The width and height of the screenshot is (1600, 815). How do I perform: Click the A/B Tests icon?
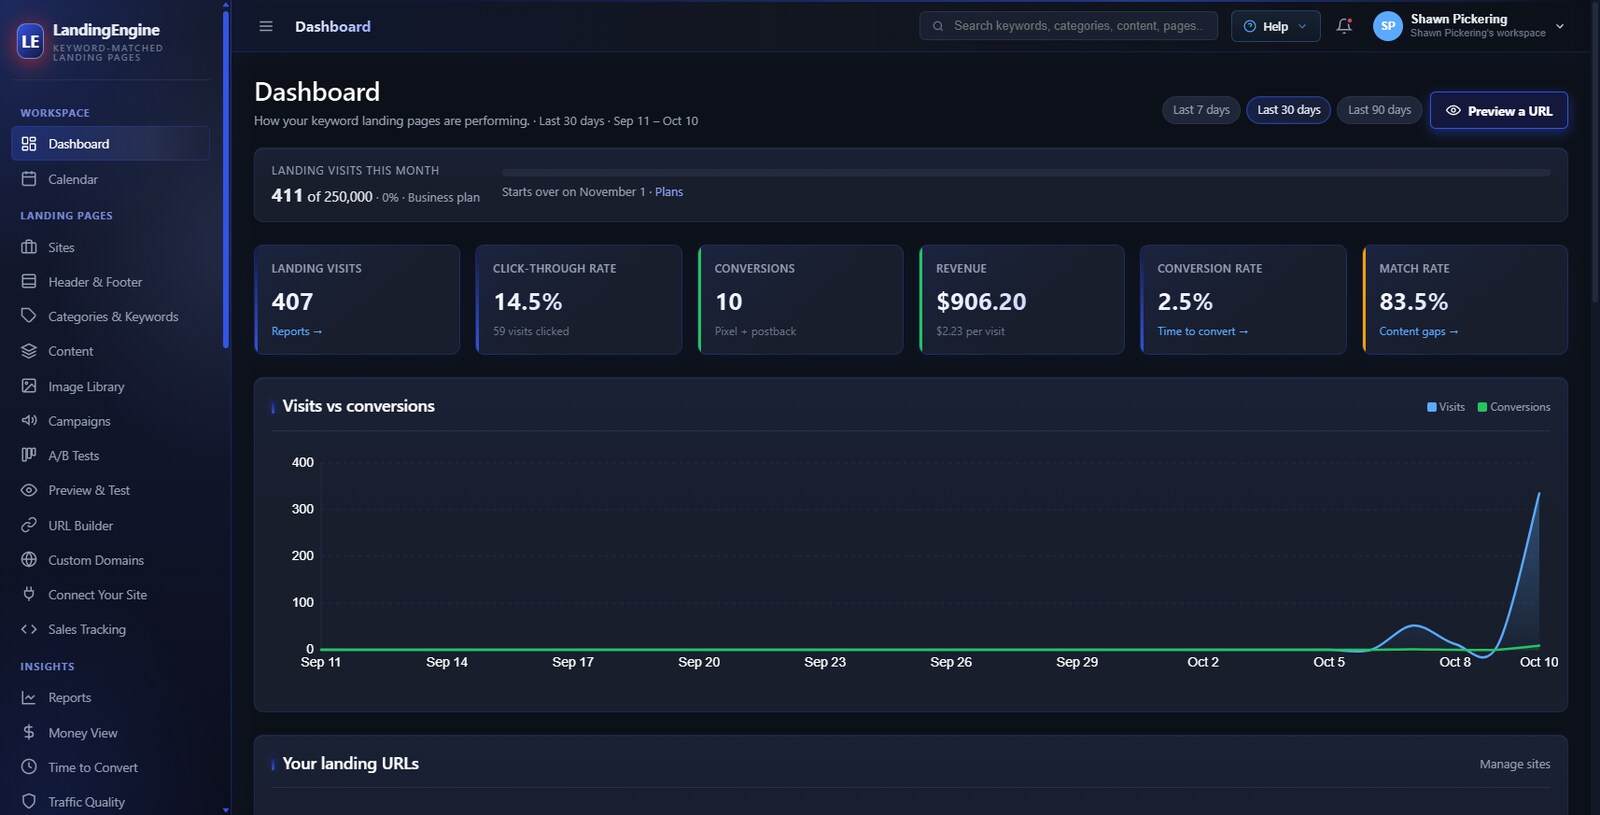point(29,455)
